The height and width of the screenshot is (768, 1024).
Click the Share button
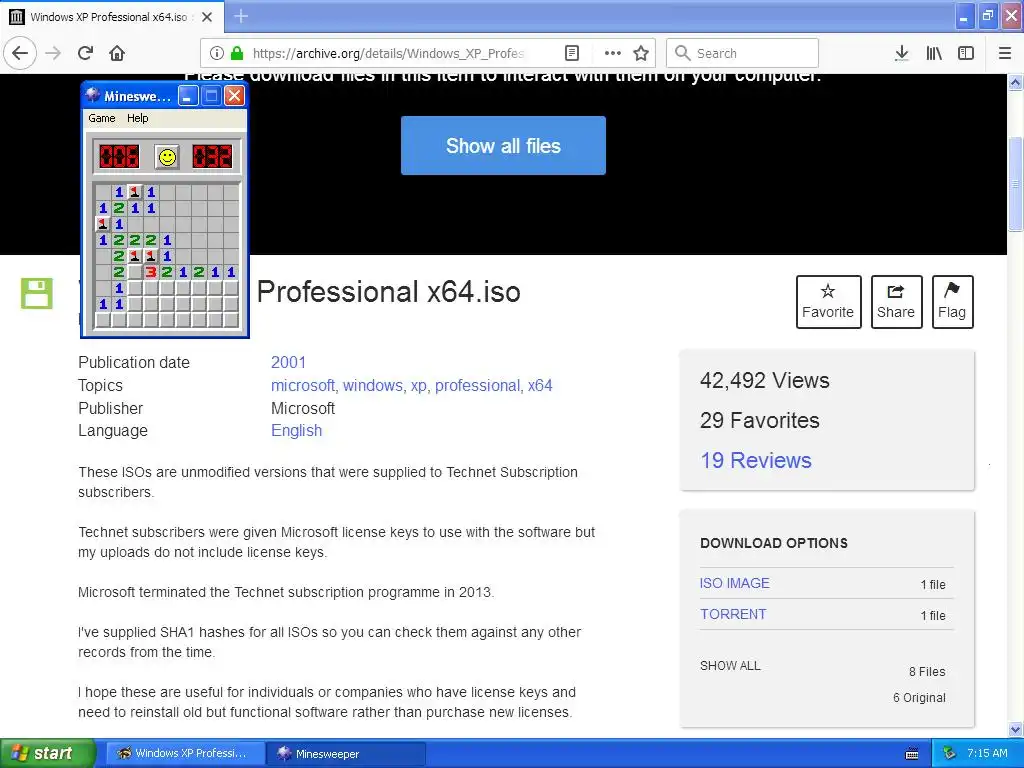point(896,302)
